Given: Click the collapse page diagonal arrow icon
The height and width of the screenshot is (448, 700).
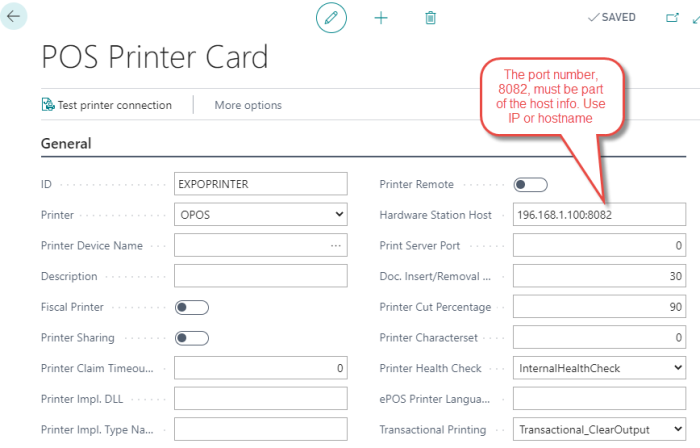Looking at the screenshot, I should (x=696, y=19).
